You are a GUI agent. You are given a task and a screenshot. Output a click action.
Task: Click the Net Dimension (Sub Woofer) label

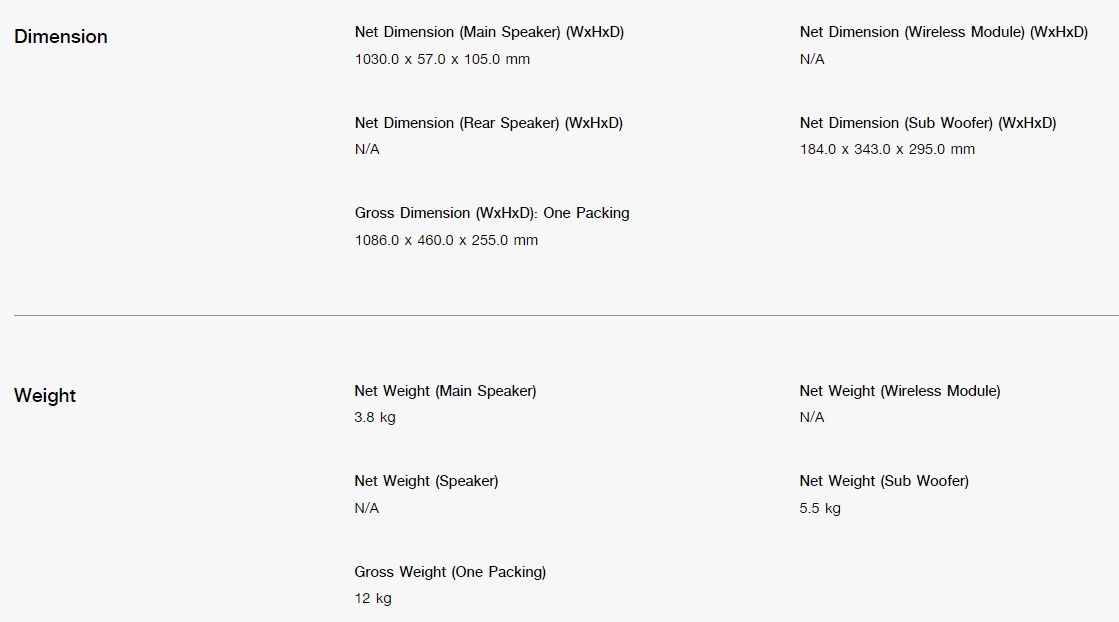(928, 123)
